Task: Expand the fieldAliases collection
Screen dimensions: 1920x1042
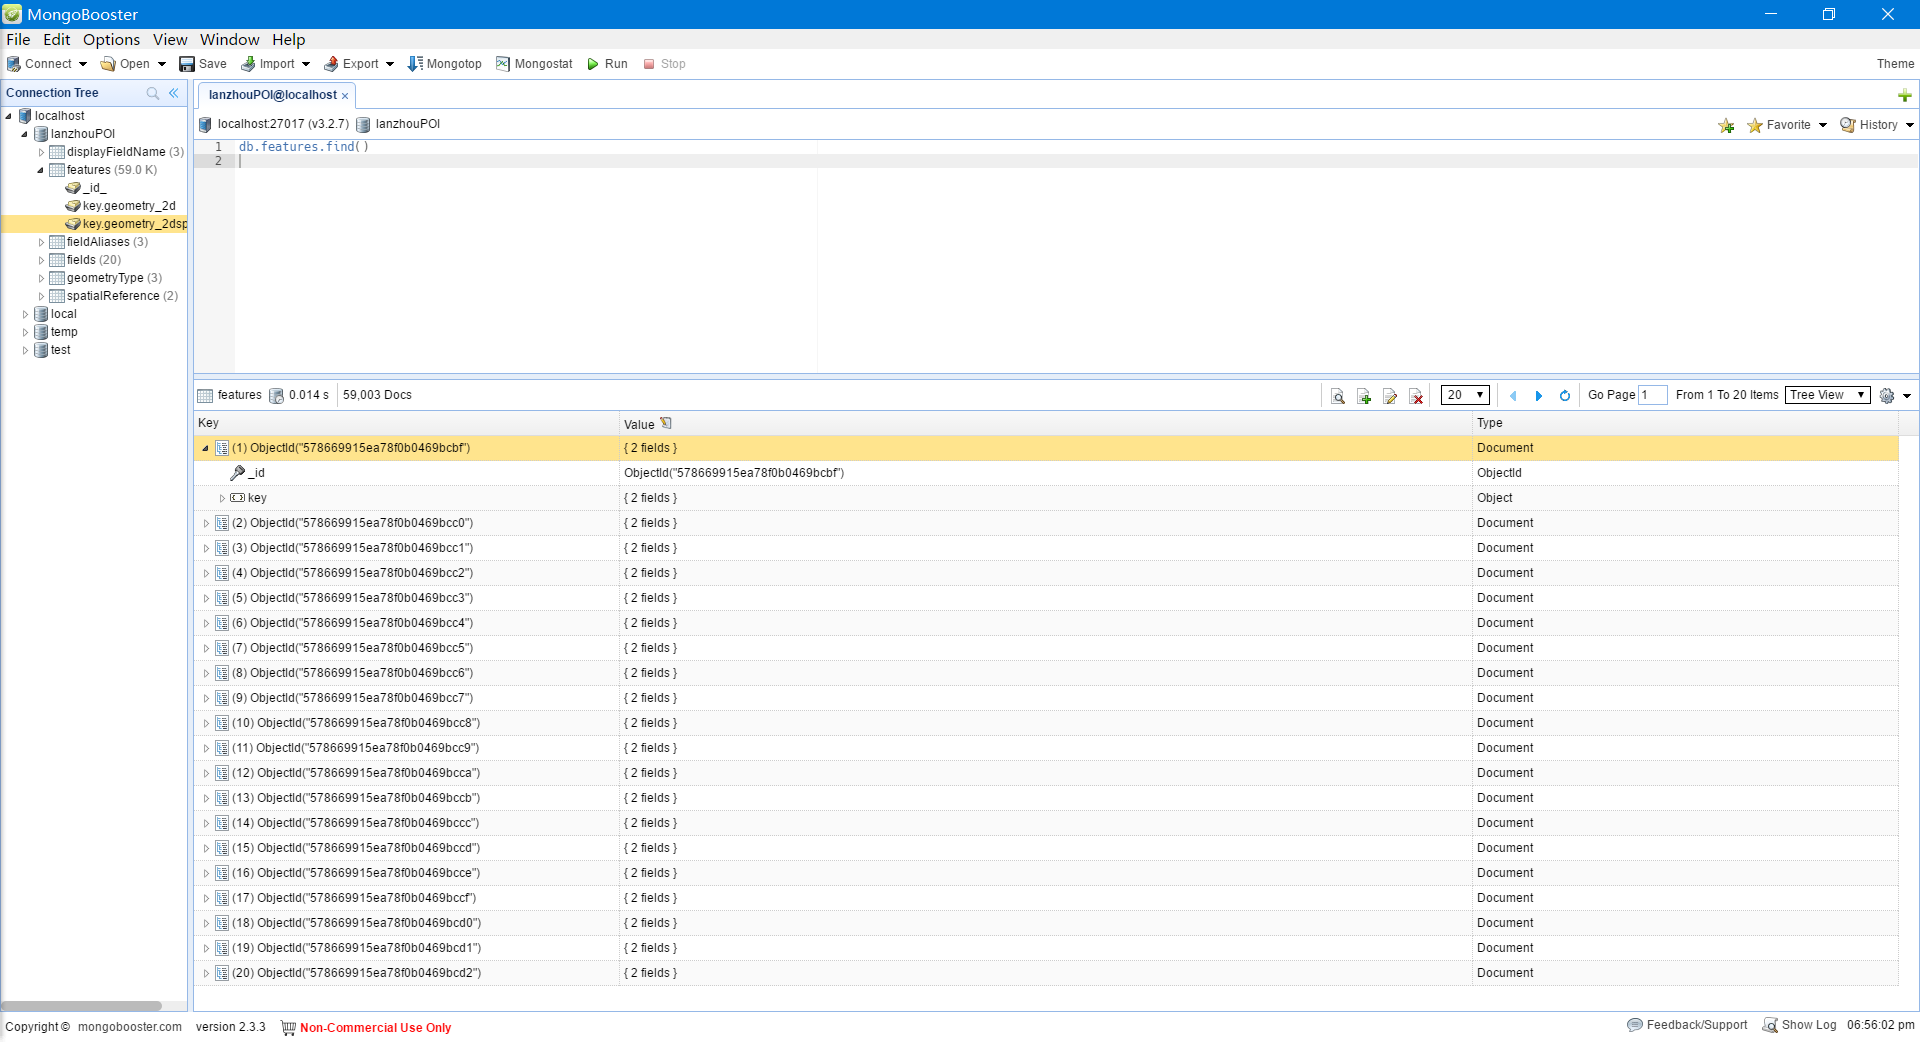Action: [41, 242]
